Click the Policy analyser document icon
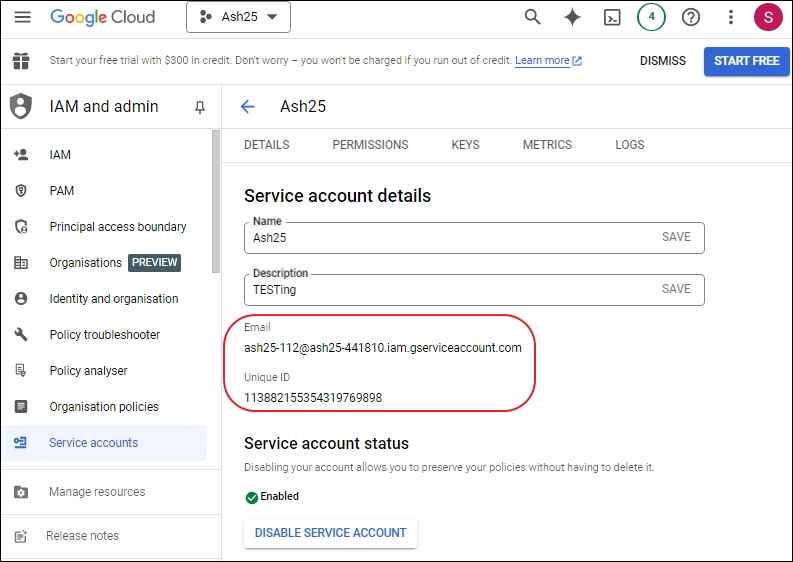The width and height of the screenshot is (793, 562). 21,370
